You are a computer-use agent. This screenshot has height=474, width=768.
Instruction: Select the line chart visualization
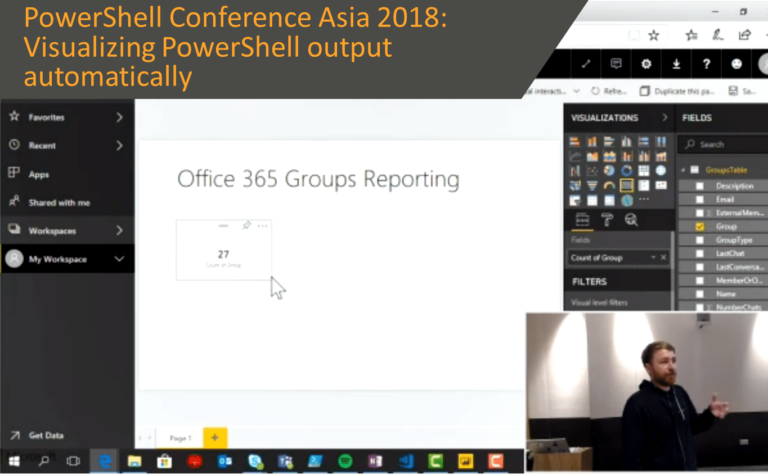pyautogui.click(x=575, y=157)
